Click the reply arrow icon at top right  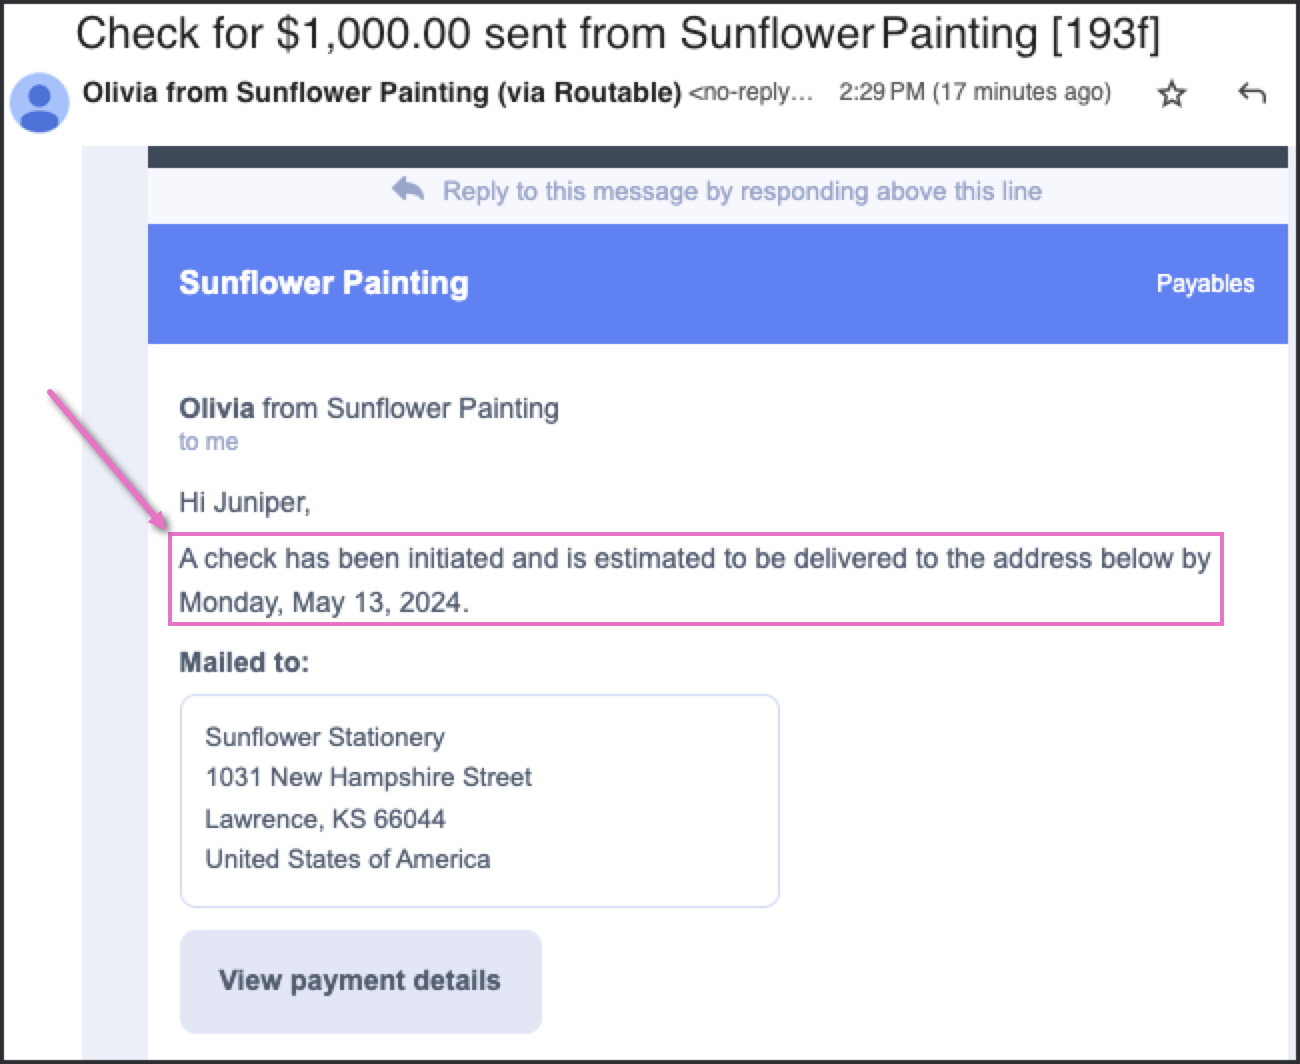tap(1252, 93)
